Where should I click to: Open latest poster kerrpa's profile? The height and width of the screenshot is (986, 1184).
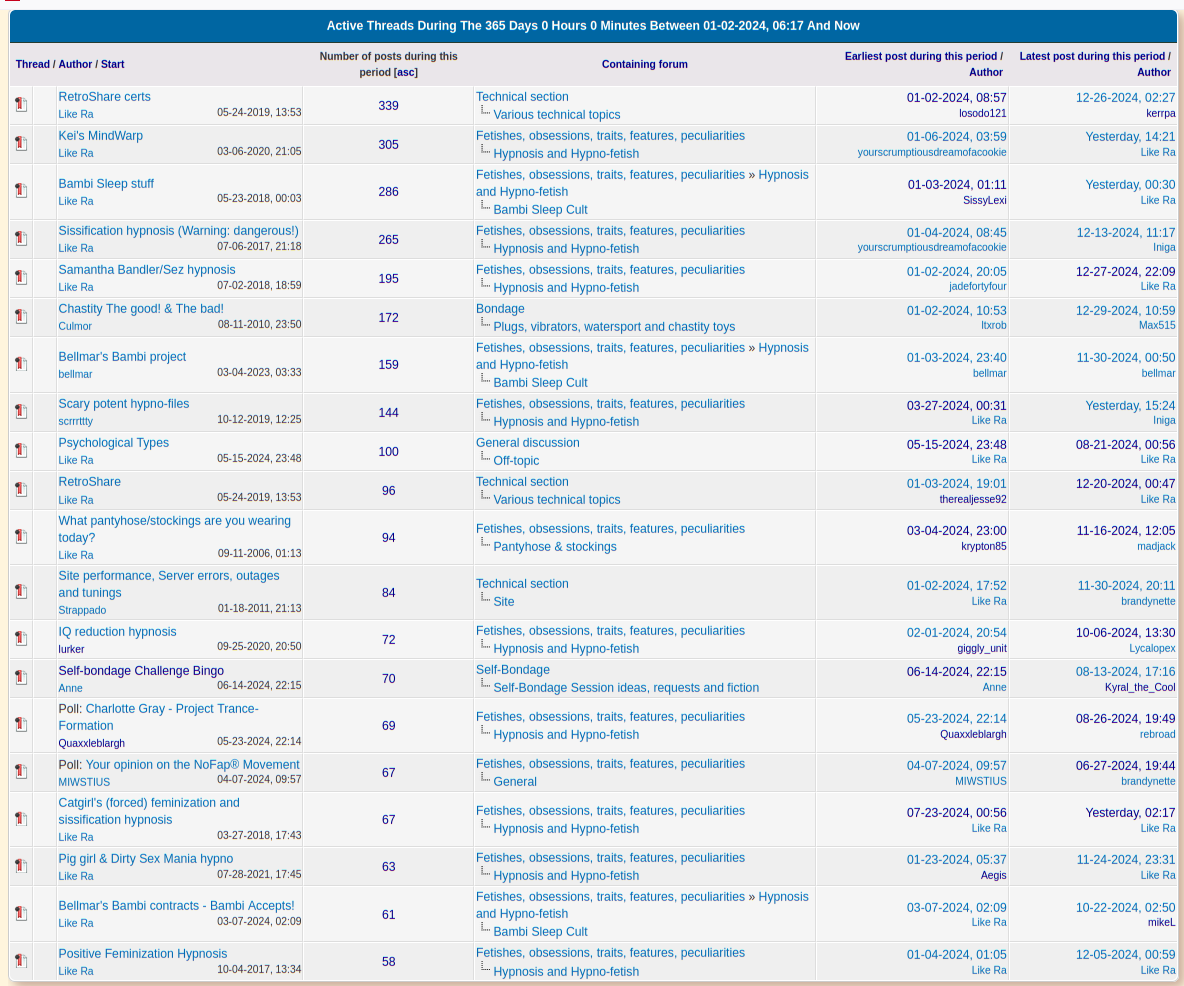pyautogui.click(x=1160, y=113)
